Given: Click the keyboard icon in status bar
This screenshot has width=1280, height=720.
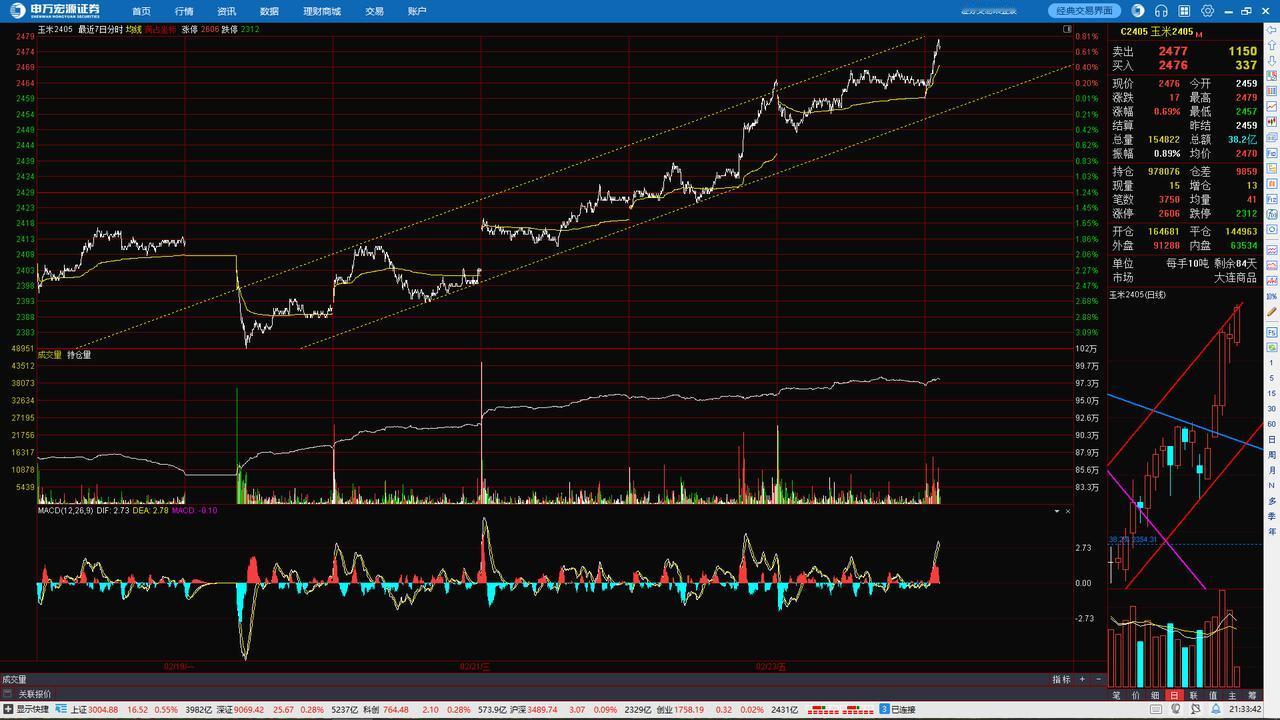Looking at the screenshot, I should [1156, 709].
